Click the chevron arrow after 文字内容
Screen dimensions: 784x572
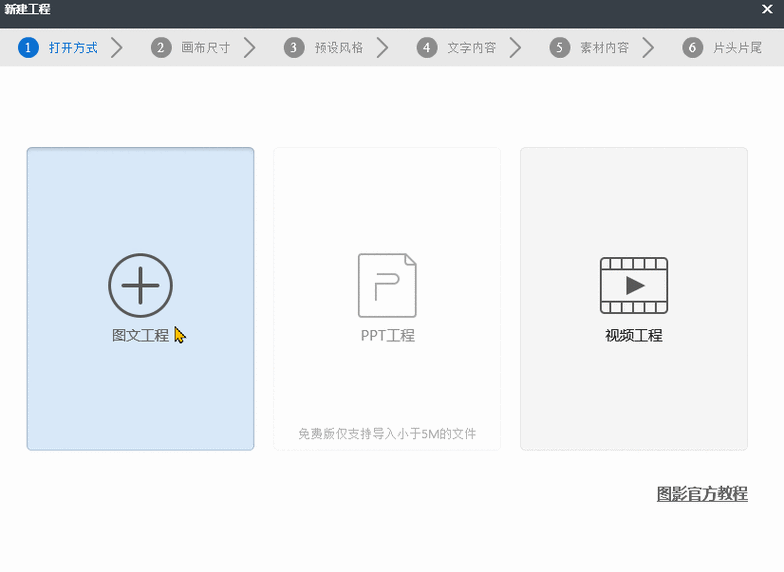tap(516, 47)
